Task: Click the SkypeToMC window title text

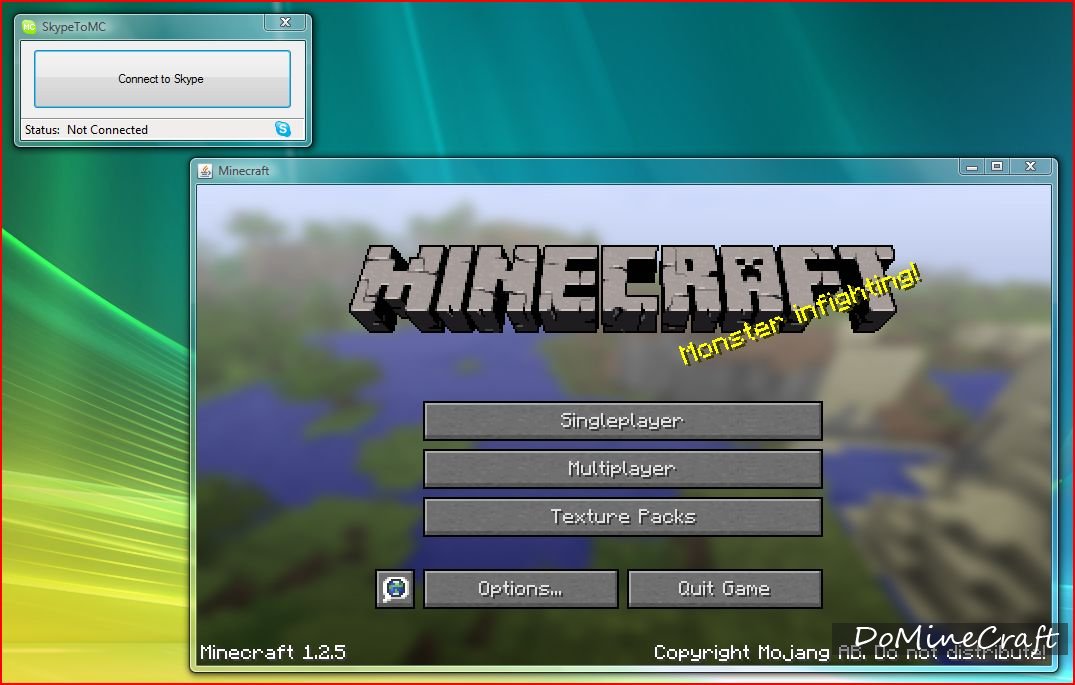Action: coord(74,27)
